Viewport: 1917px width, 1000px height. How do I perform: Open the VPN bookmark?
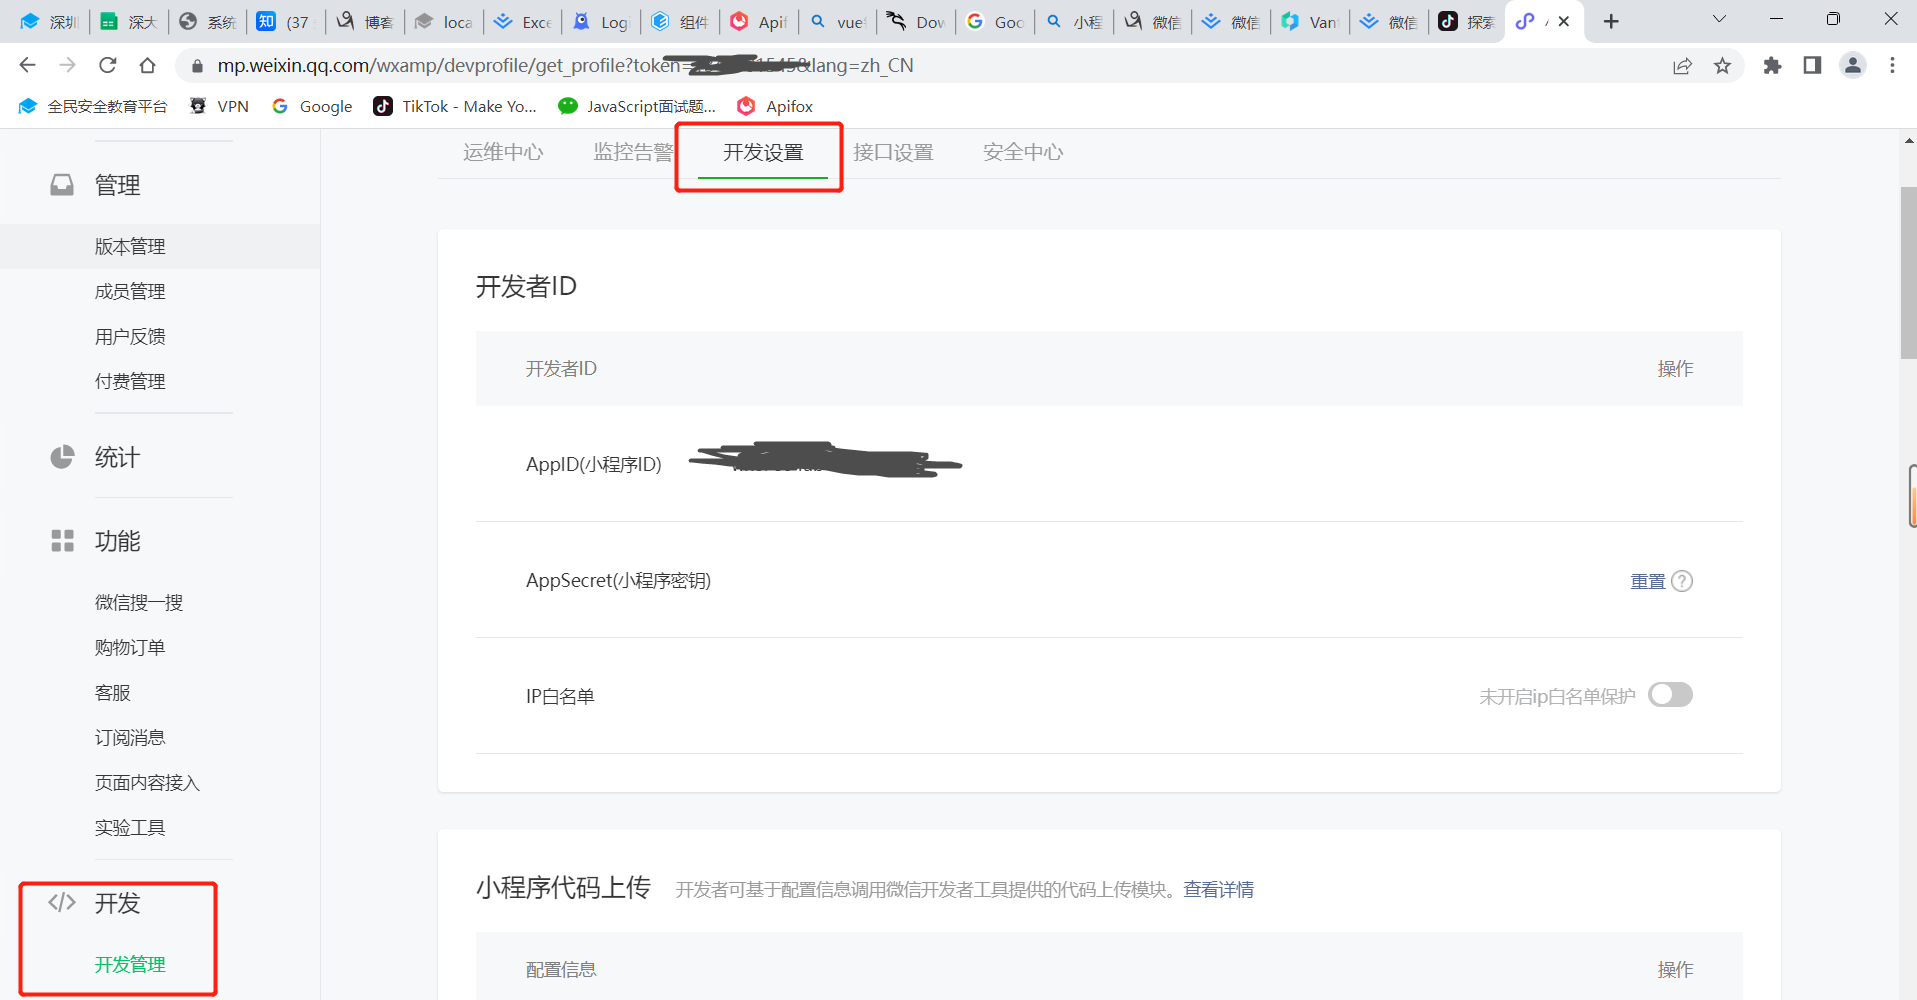pos(219,106)
